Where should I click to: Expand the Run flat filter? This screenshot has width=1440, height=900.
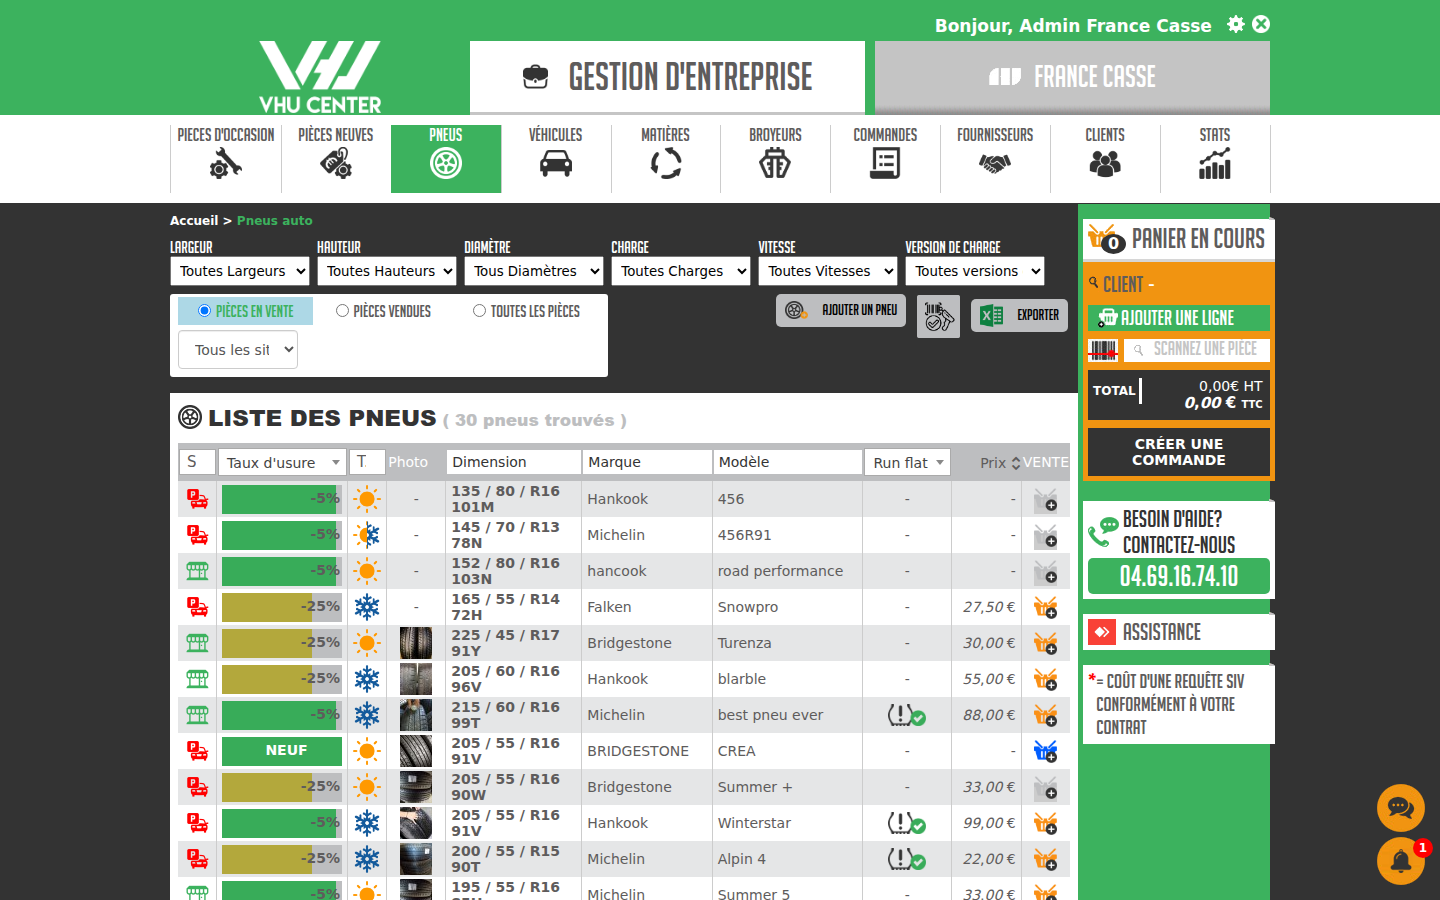tap(907, 462)
